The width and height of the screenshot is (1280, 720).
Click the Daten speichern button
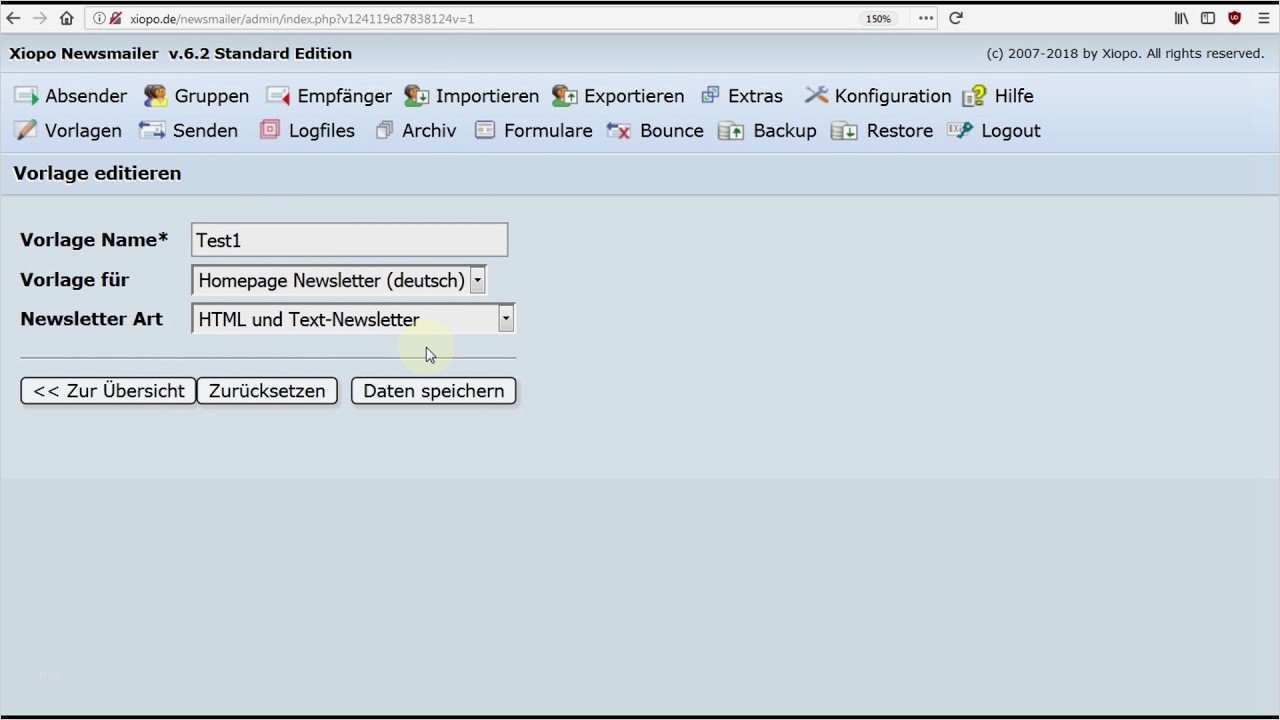coord(433,391)
